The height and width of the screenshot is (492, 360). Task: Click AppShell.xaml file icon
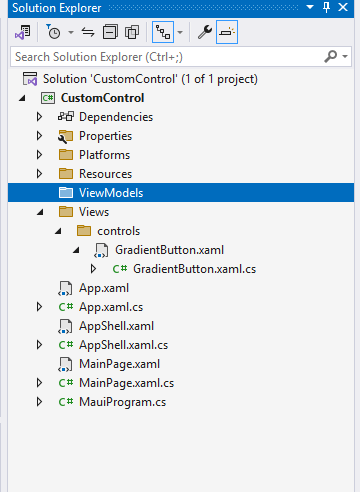pyautogui.click(x=65, y=326)
